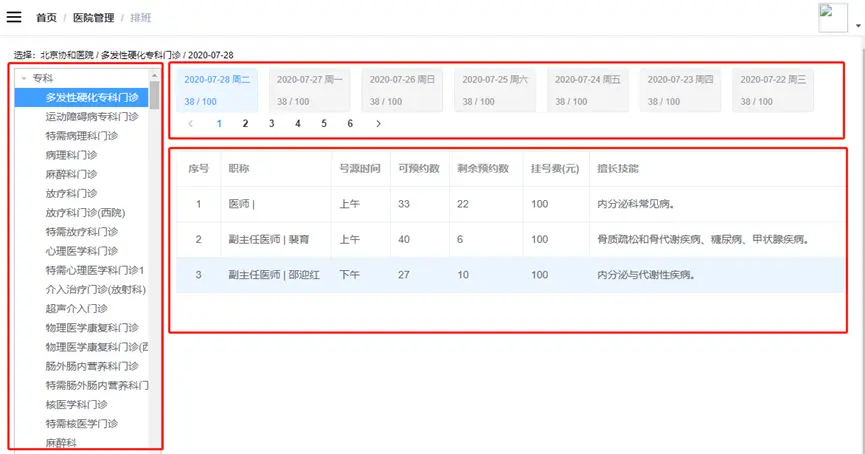
Task: Click the 号源时间 column header
Action: 360,168
